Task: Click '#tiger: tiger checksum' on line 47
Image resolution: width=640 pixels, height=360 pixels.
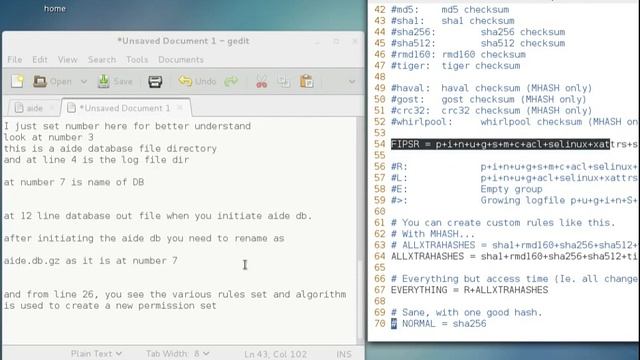Action: point(455,66)
